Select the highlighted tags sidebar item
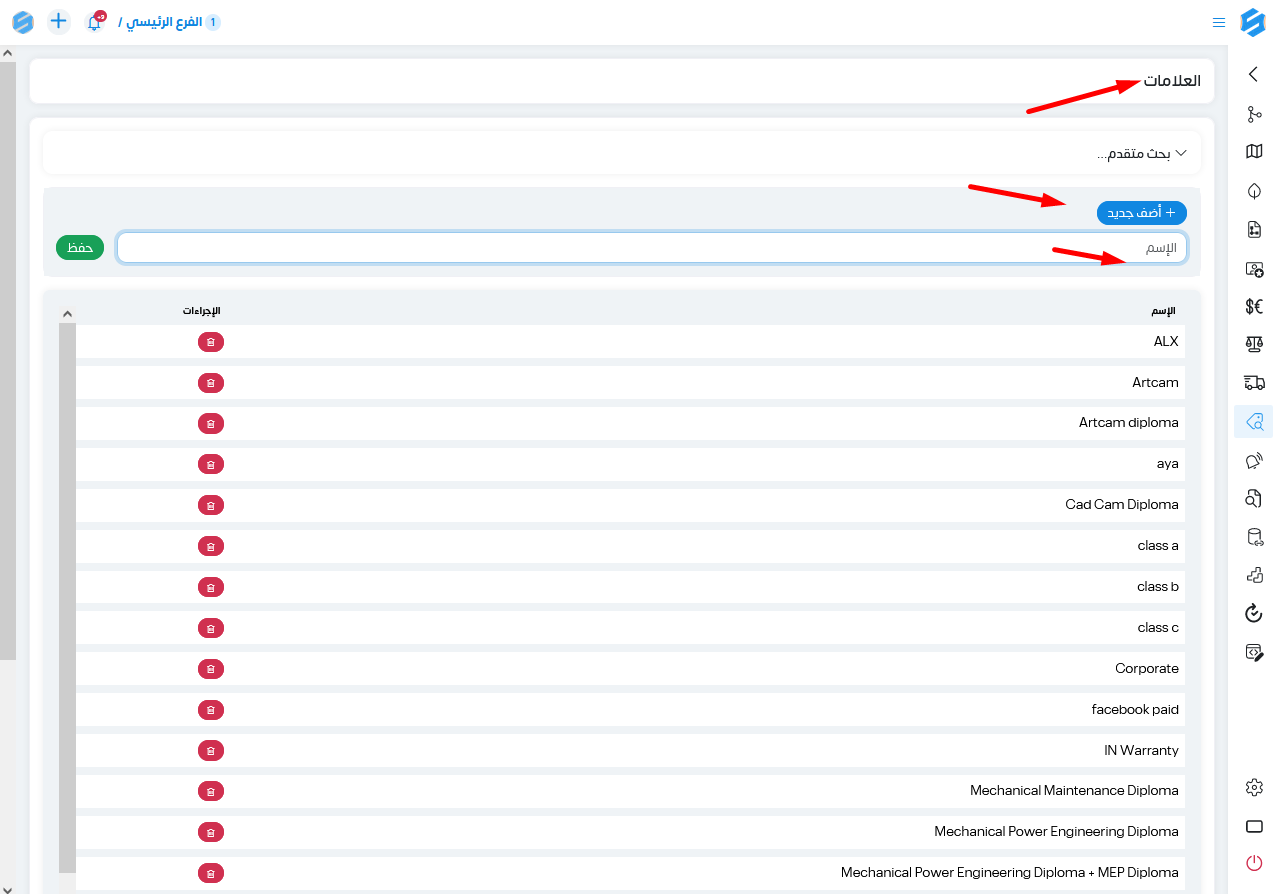Screen dimensions: 1278x894 [x=1254, y=422]
